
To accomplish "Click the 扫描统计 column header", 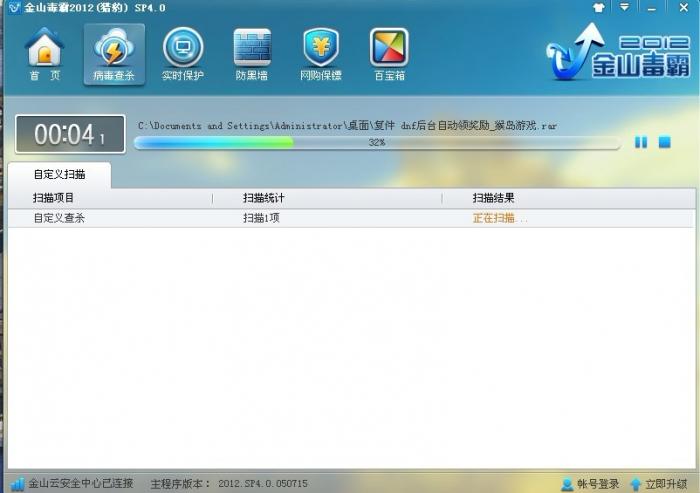I will (x=263, y=198).
